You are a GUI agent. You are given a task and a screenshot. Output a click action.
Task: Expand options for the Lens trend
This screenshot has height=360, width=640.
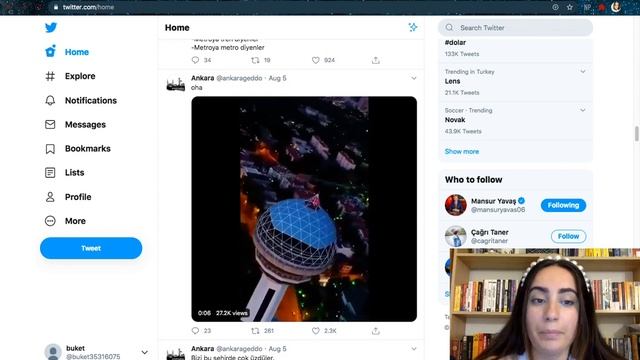click(583, 72)
